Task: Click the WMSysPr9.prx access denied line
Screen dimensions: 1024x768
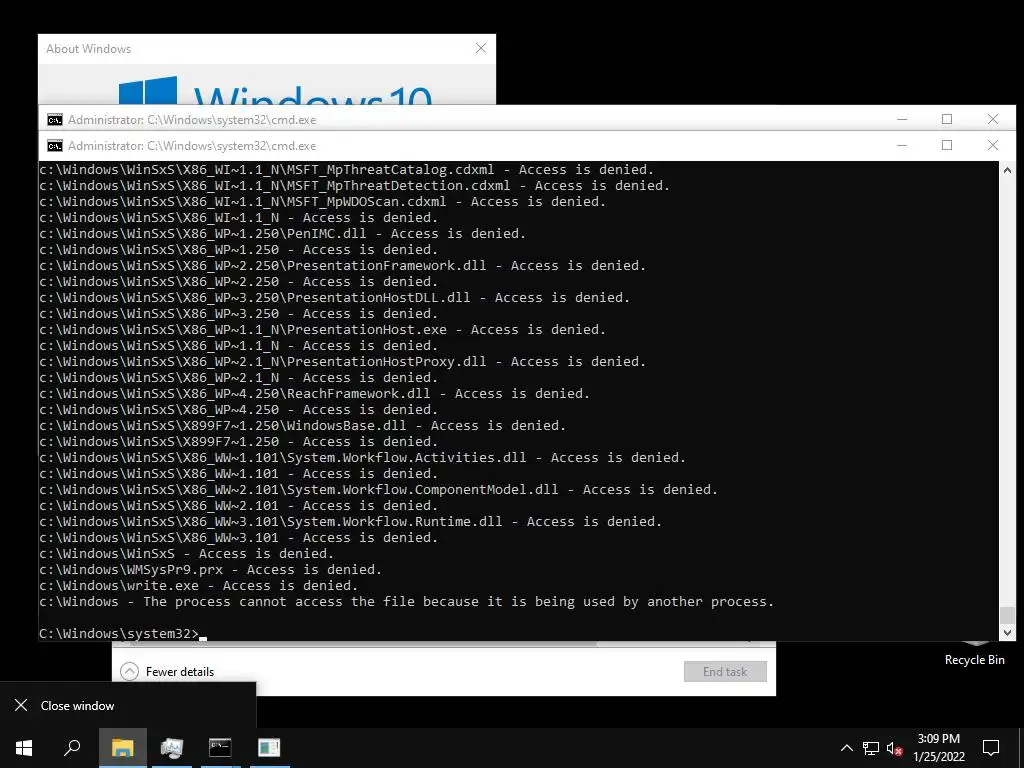Action: tap(210, 569)
